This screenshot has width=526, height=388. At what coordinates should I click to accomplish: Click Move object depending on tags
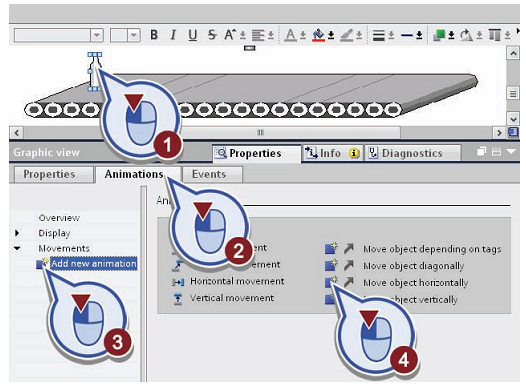pyautogui.click(x=432, y=249)
